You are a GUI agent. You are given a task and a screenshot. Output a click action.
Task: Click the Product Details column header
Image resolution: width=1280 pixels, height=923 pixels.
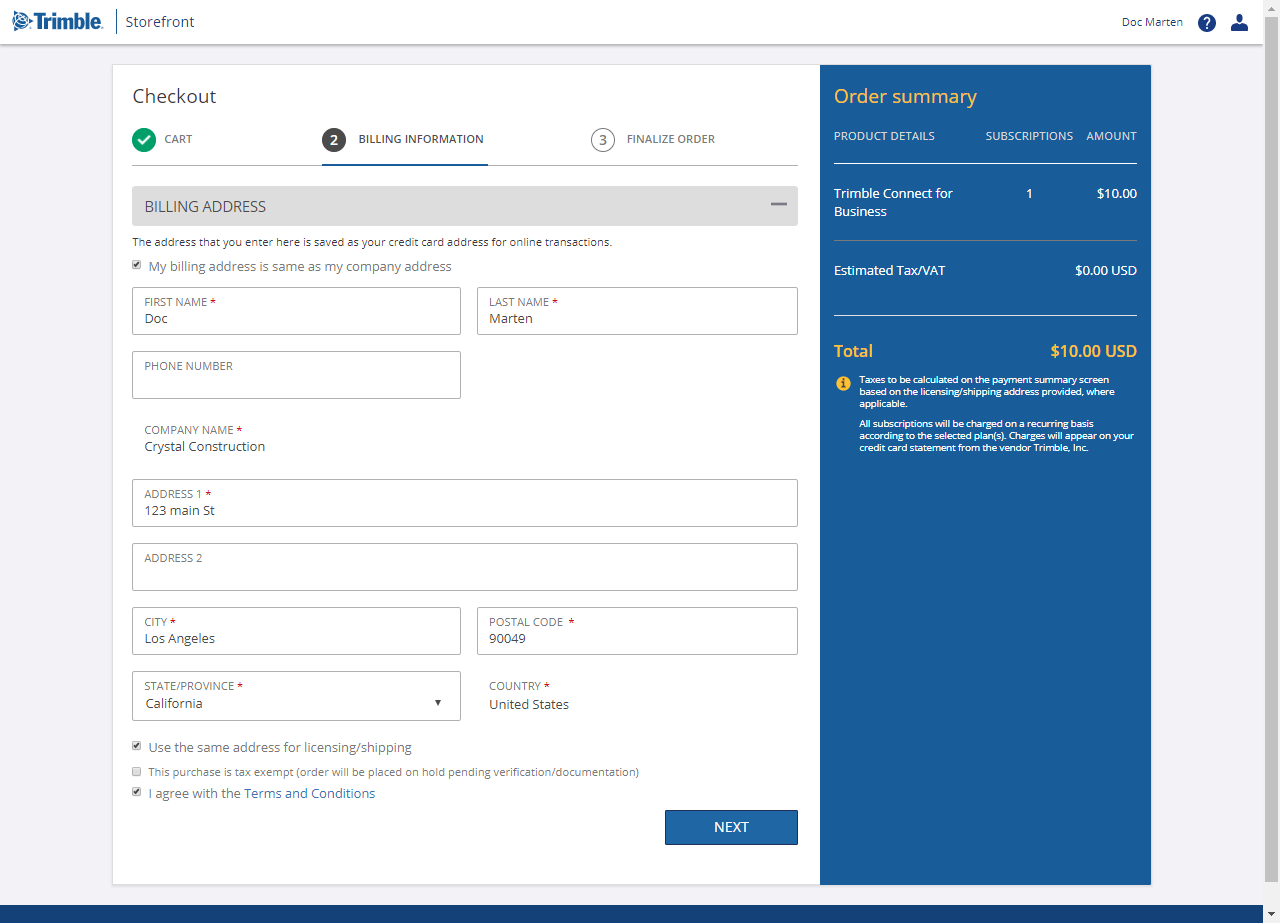[x=884, y=136]
